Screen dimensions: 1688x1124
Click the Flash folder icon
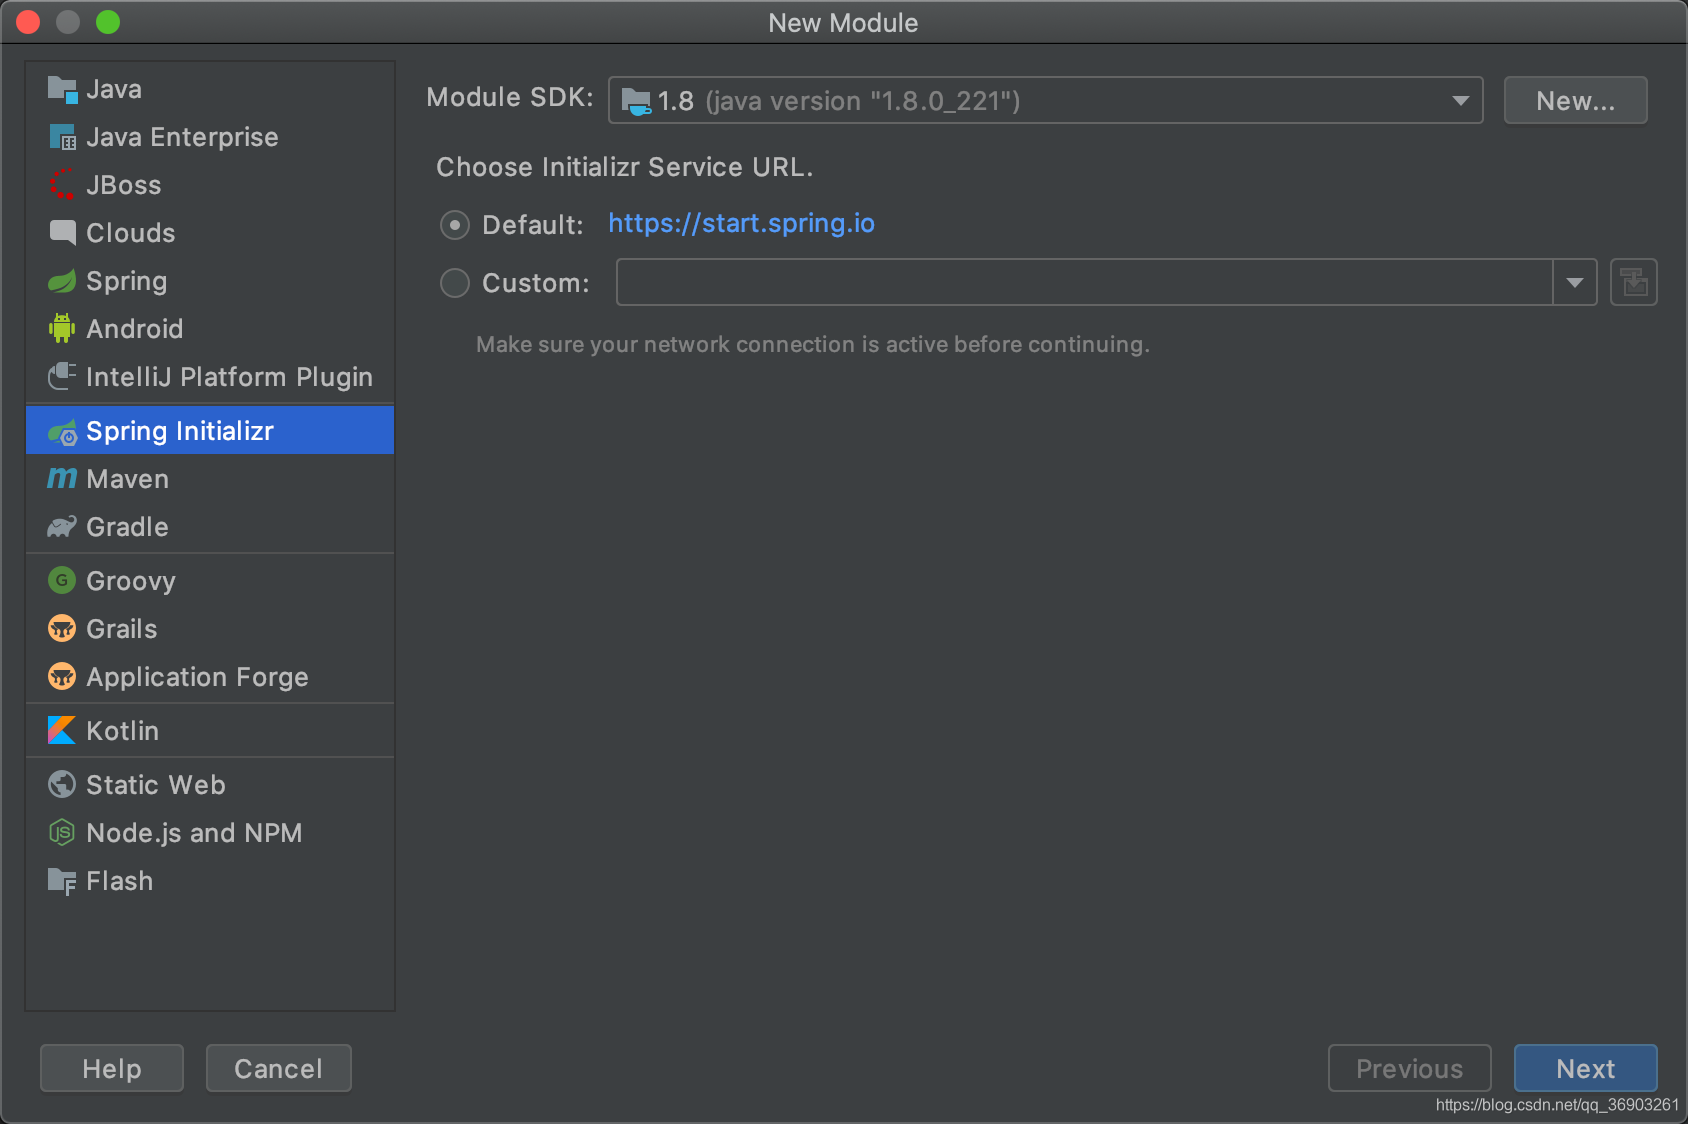point(62,881)
